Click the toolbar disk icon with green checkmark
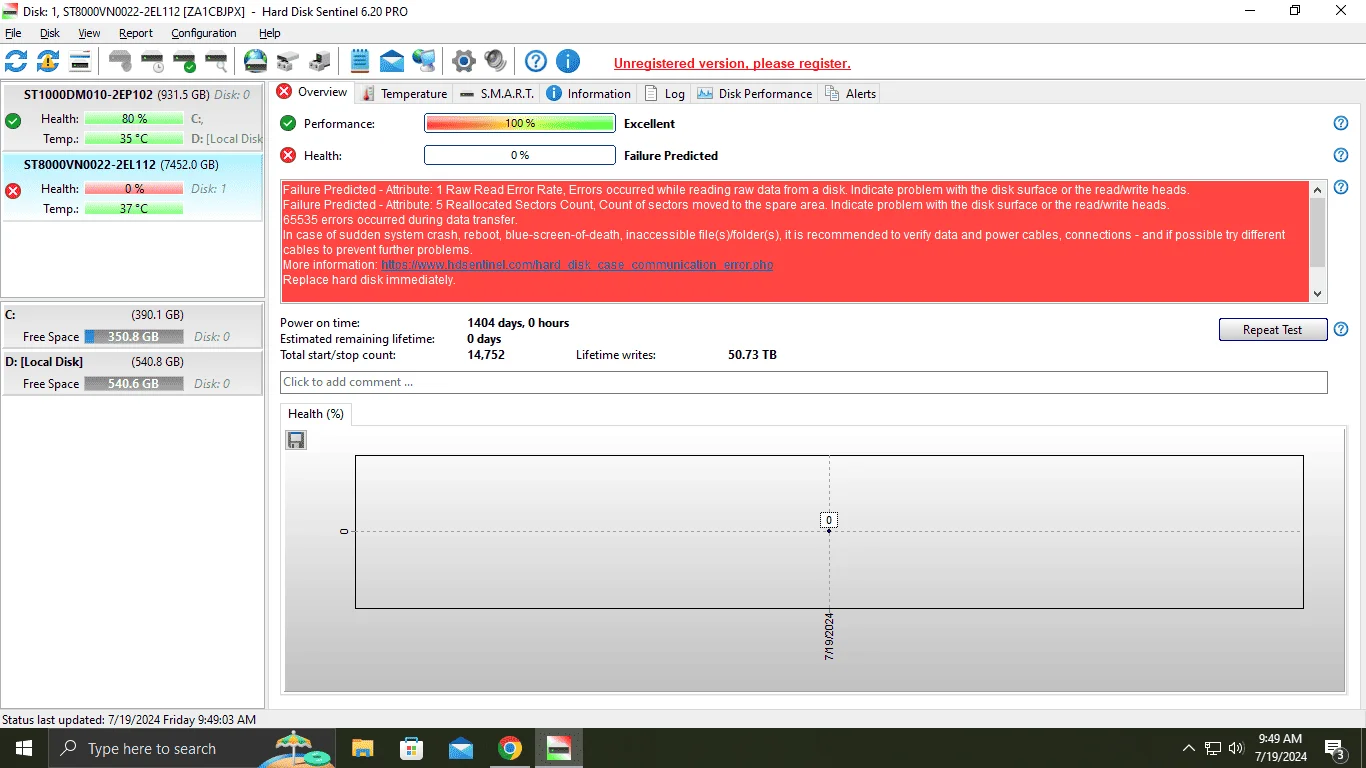This screenshot has width=1366, height=768. pyautogui.click(x=184, y=62)
